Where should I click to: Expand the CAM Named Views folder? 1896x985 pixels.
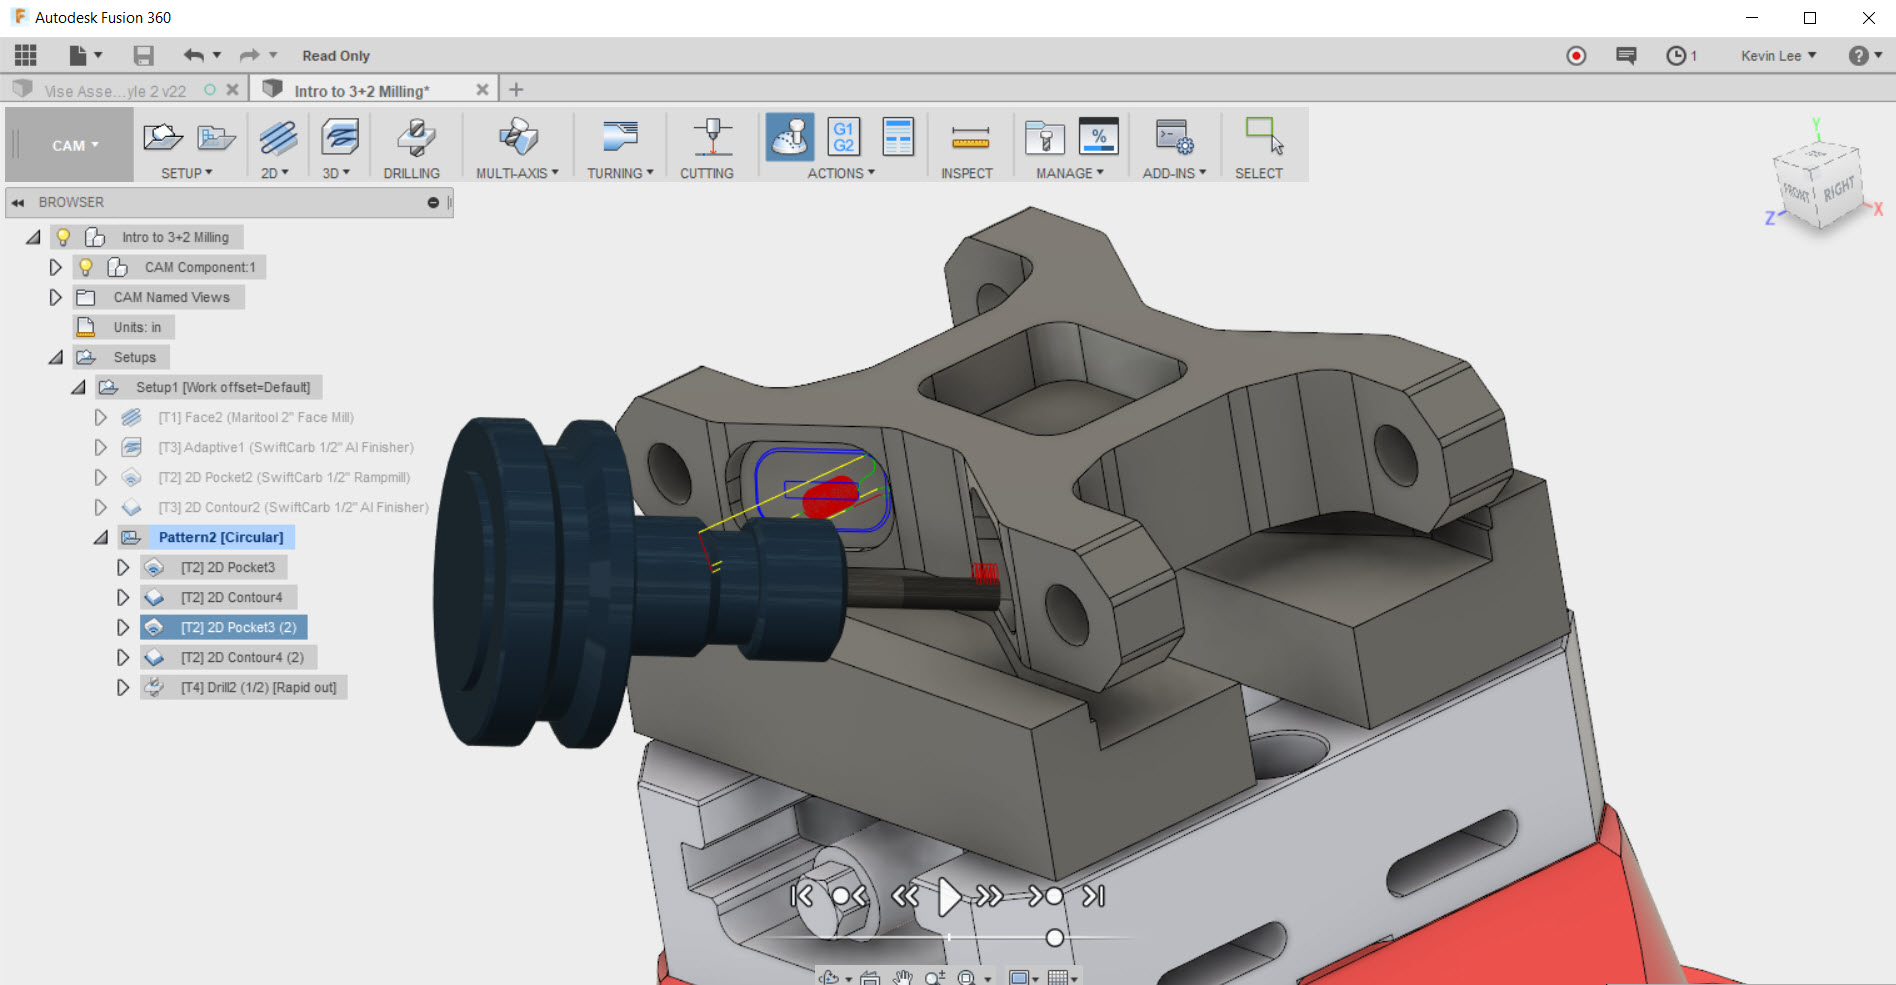click(56, 297)
